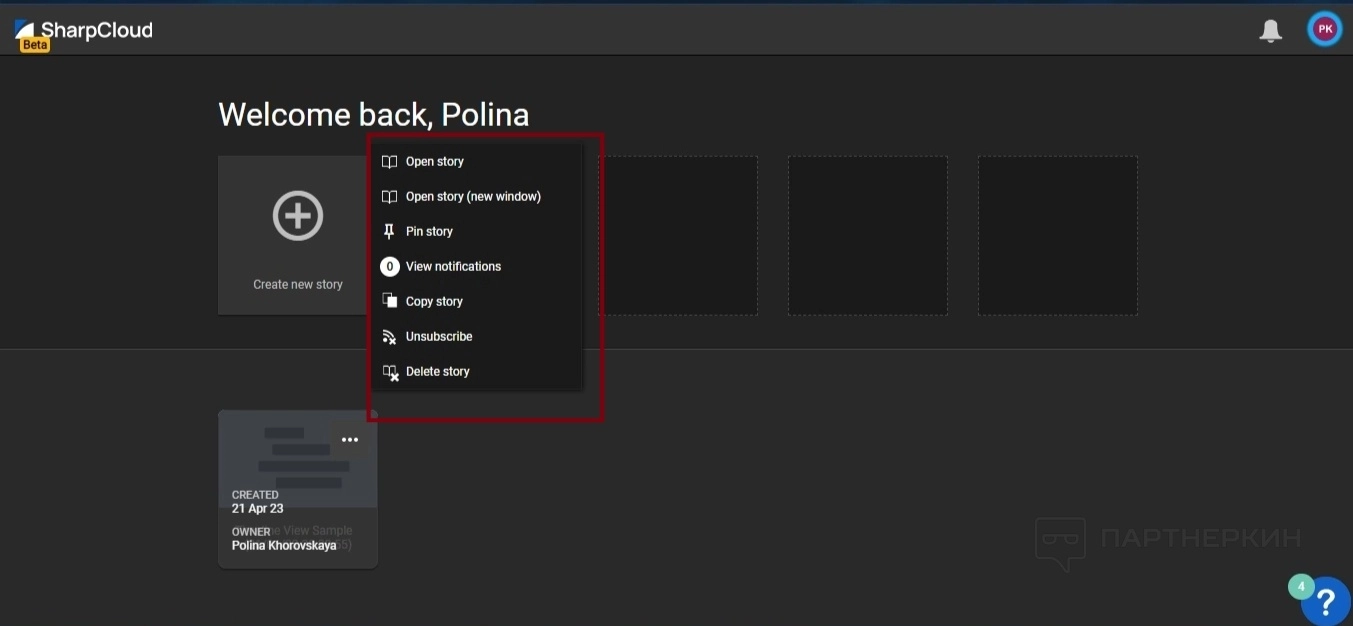Screen dimensions: 1353x626
Task: Select Delete story from the menu
Action: tap(438, 372)
